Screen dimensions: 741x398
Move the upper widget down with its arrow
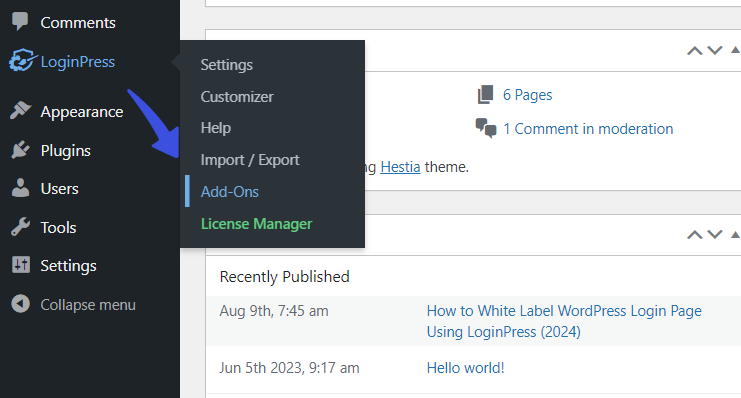pyautogui.click(x=715, y=51)
